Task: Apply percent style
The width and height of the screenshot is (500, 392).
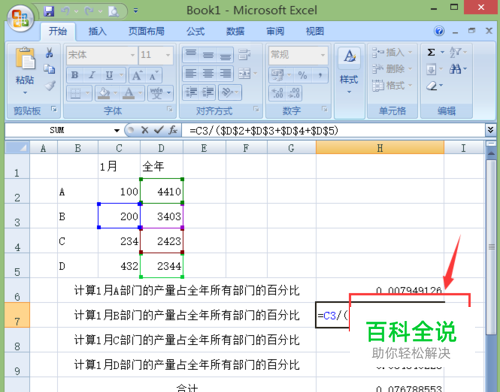Action: coord(302,75)
